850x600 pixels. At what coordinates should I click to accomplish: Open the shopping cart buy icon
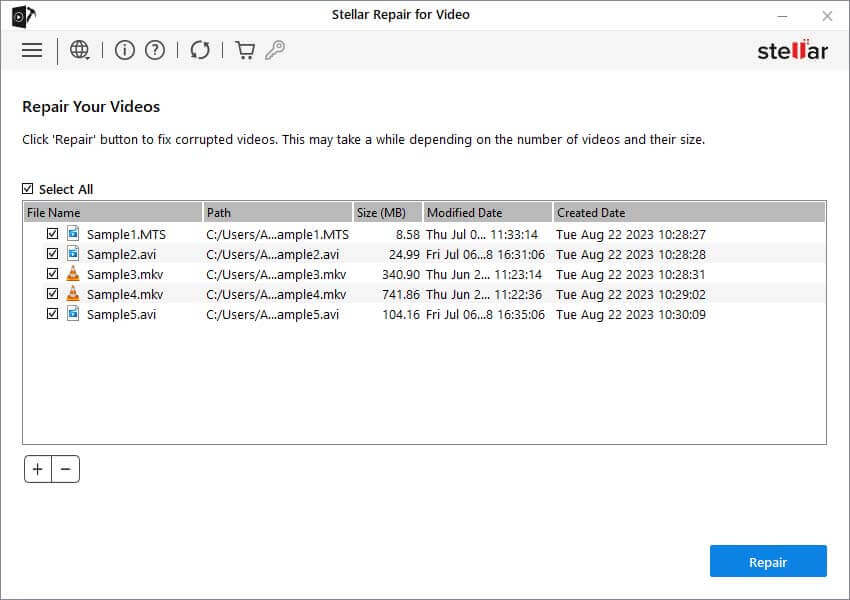click(x=245, y=50)
